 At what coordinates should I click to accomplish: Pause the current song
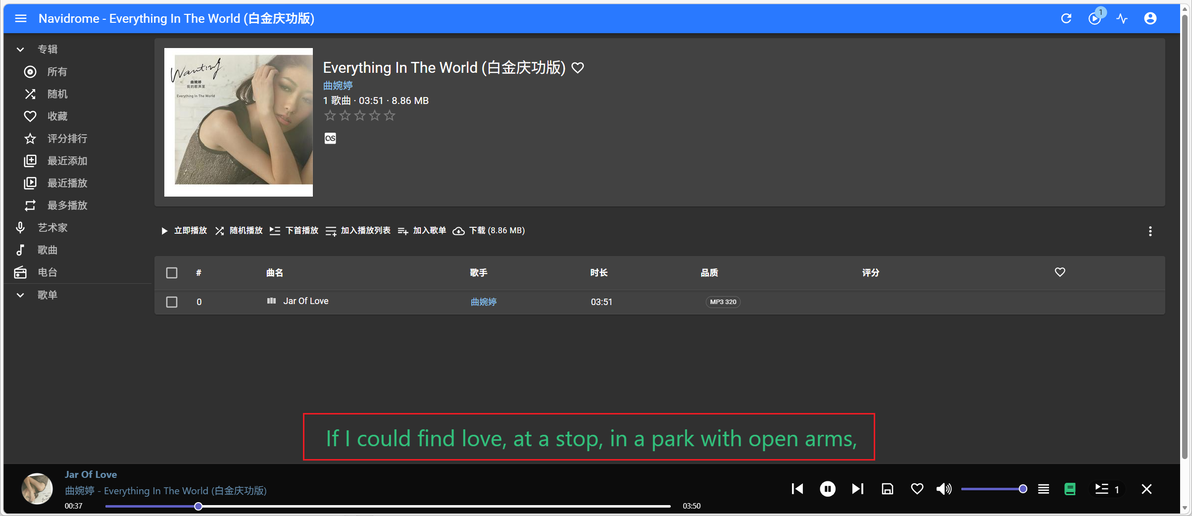tap(828, 489)
